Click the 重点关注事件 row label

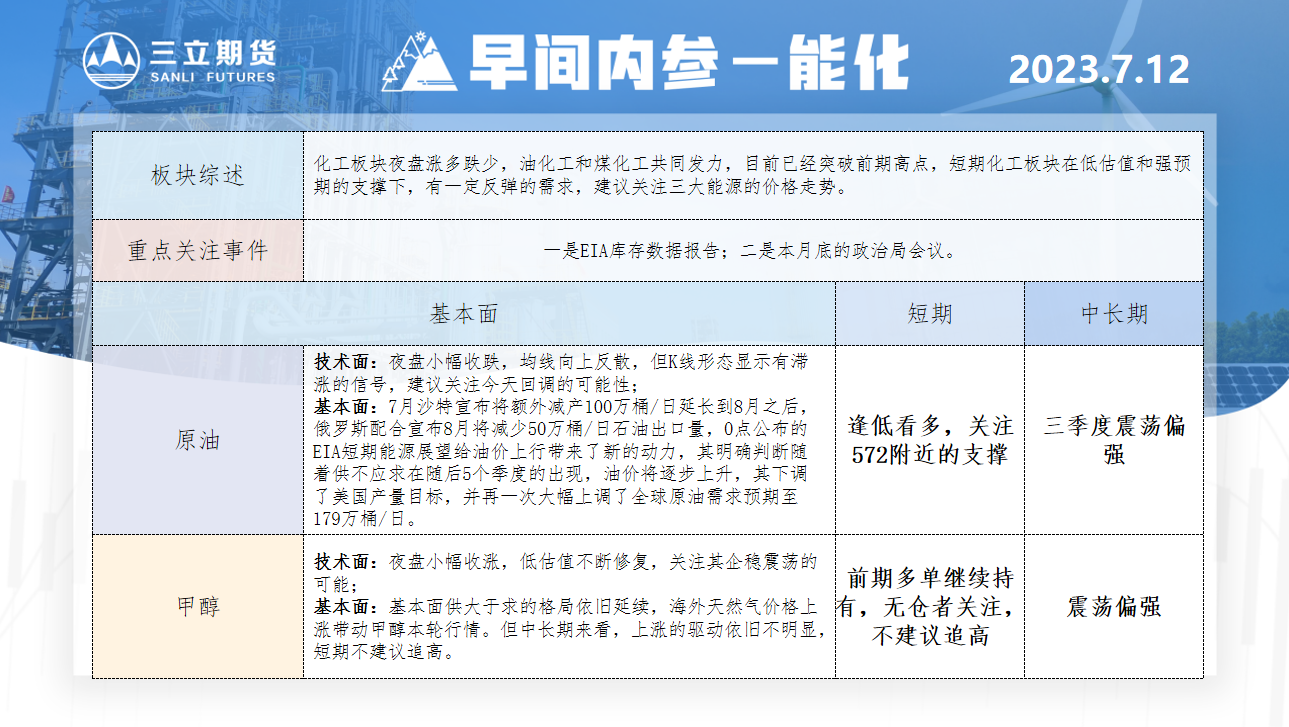[198, 250]
